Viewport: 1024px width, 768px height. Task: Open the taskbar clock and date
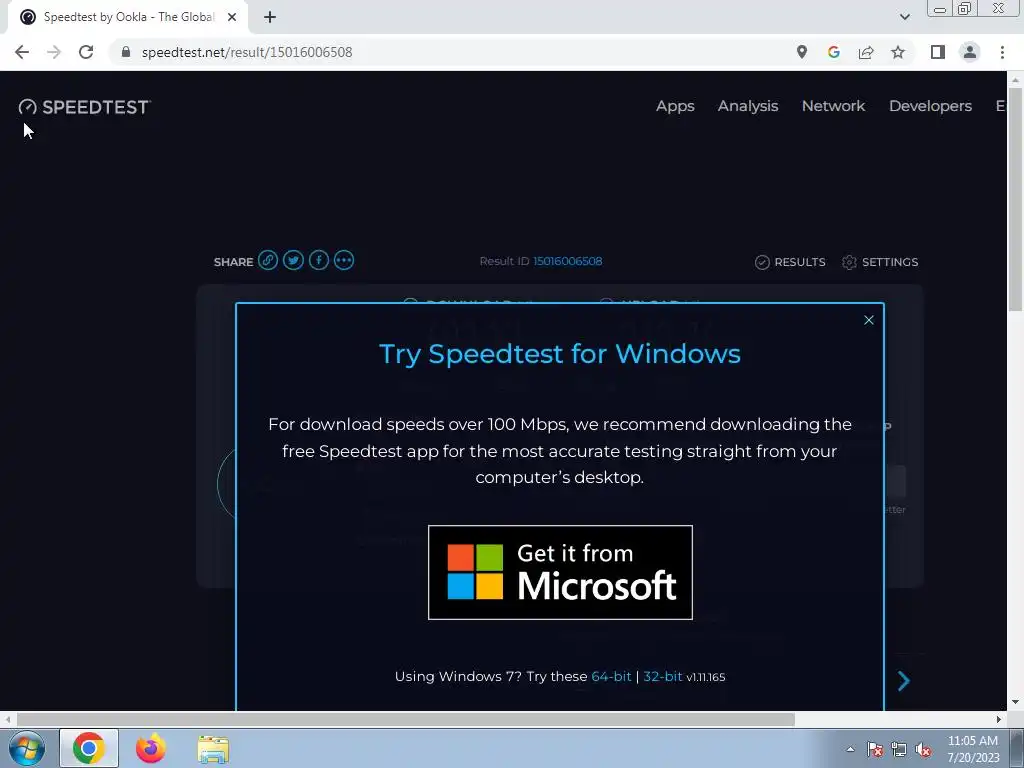[973, 749]
